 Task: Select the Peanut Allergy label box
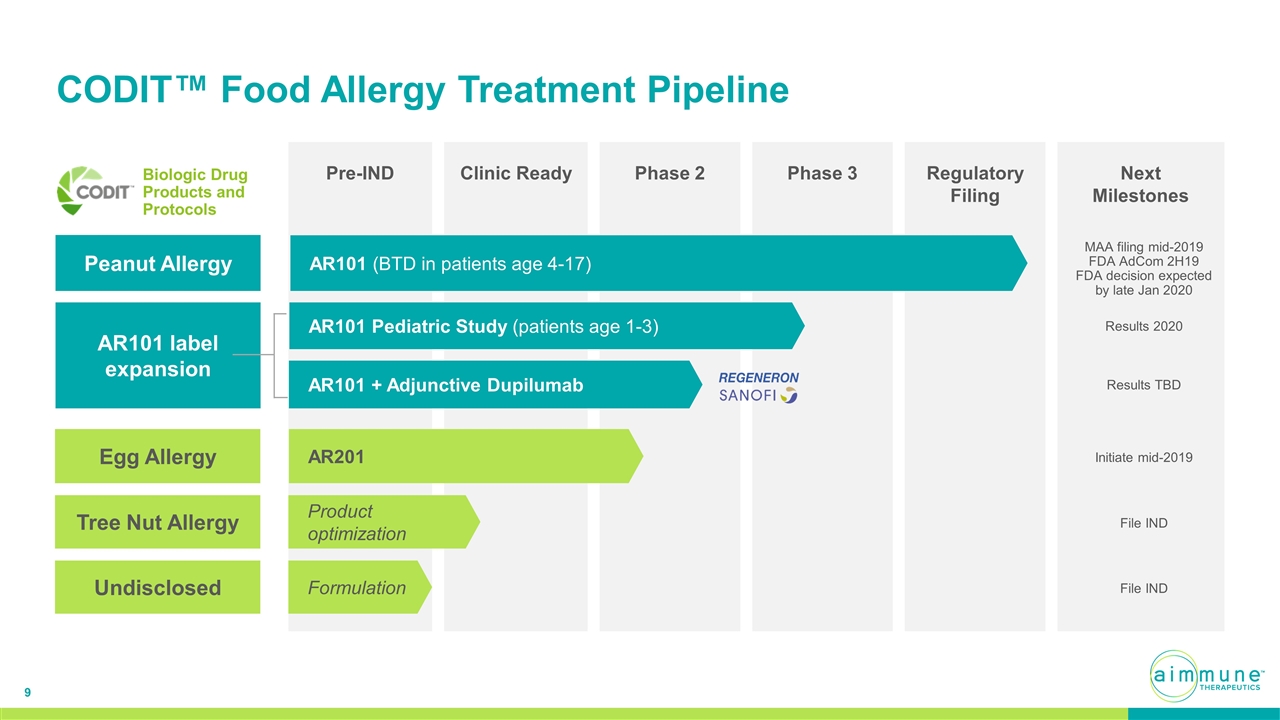[158, 264]
